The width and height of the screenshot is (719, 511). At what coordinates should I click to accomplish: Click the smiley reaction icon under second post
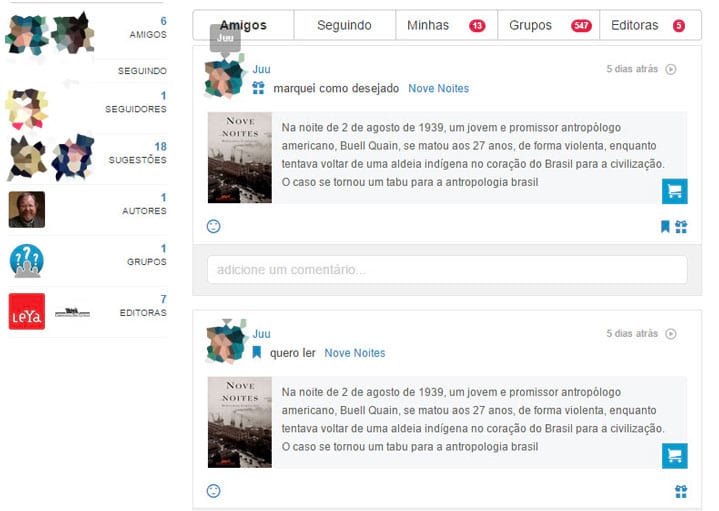214,491
